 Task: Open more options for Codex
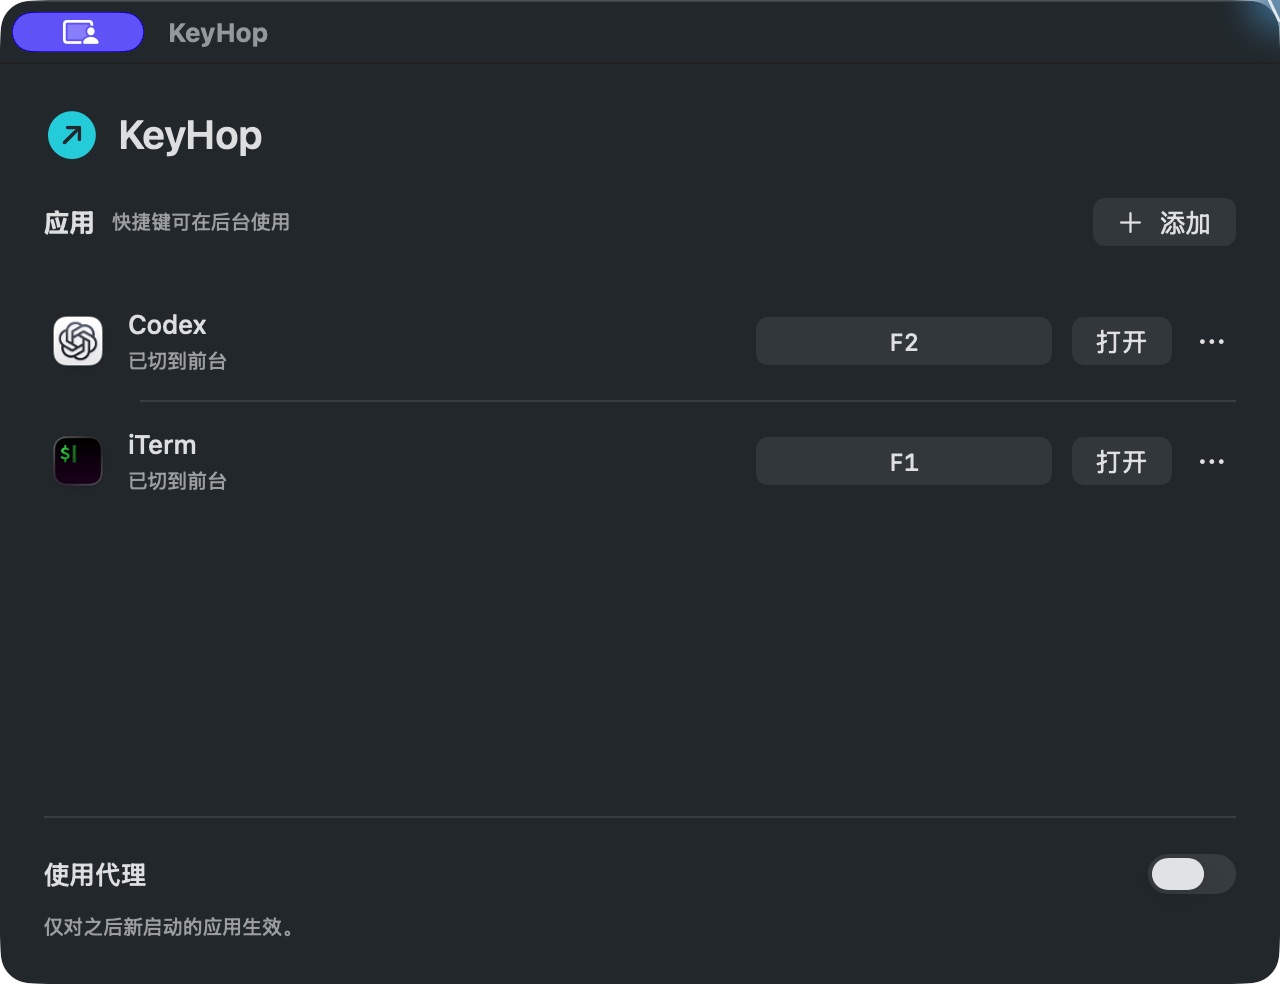(x=1211, y=341)
